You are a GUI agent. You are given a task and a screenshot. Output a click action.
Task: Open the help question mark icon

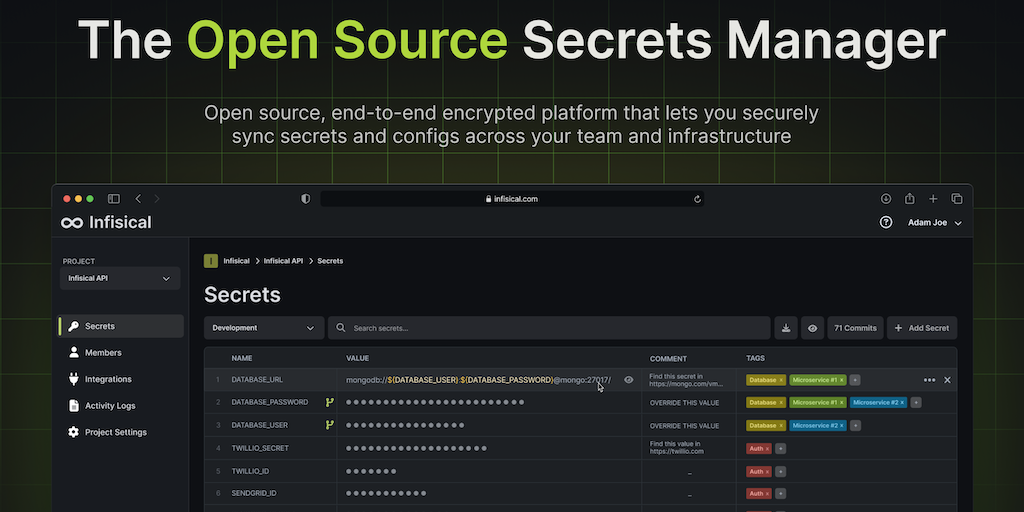885,223
